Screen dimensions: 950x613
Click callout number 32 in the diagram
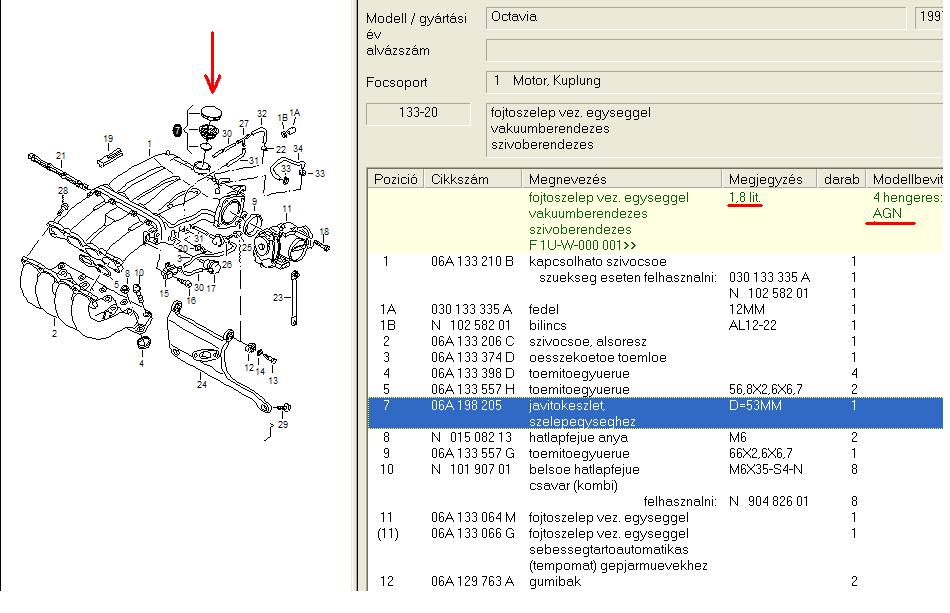pyautogui.click(x=262, y=113)
